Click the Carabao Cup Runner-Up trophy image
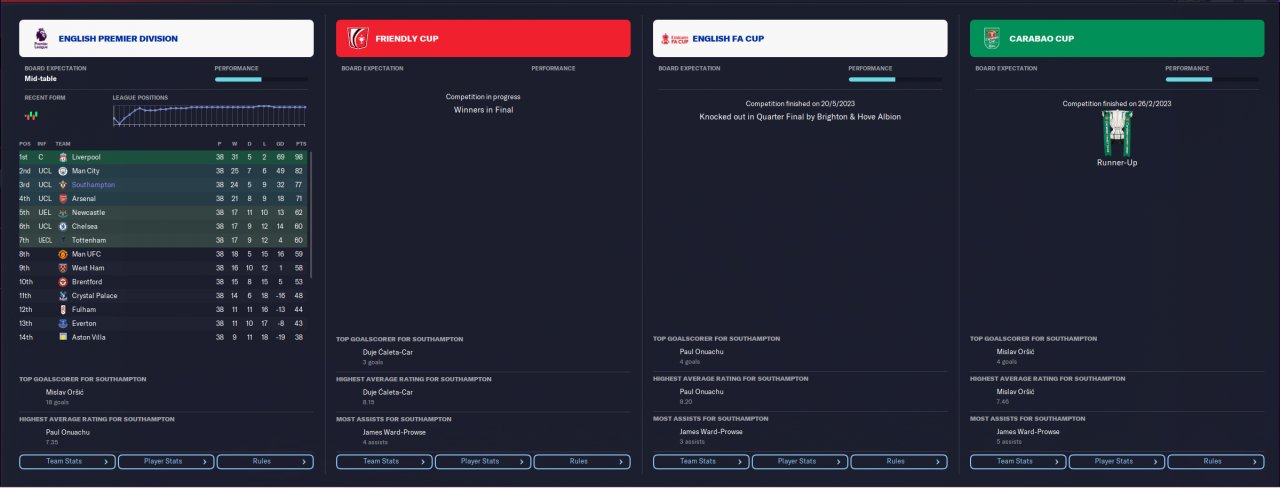 [1117, 132]
